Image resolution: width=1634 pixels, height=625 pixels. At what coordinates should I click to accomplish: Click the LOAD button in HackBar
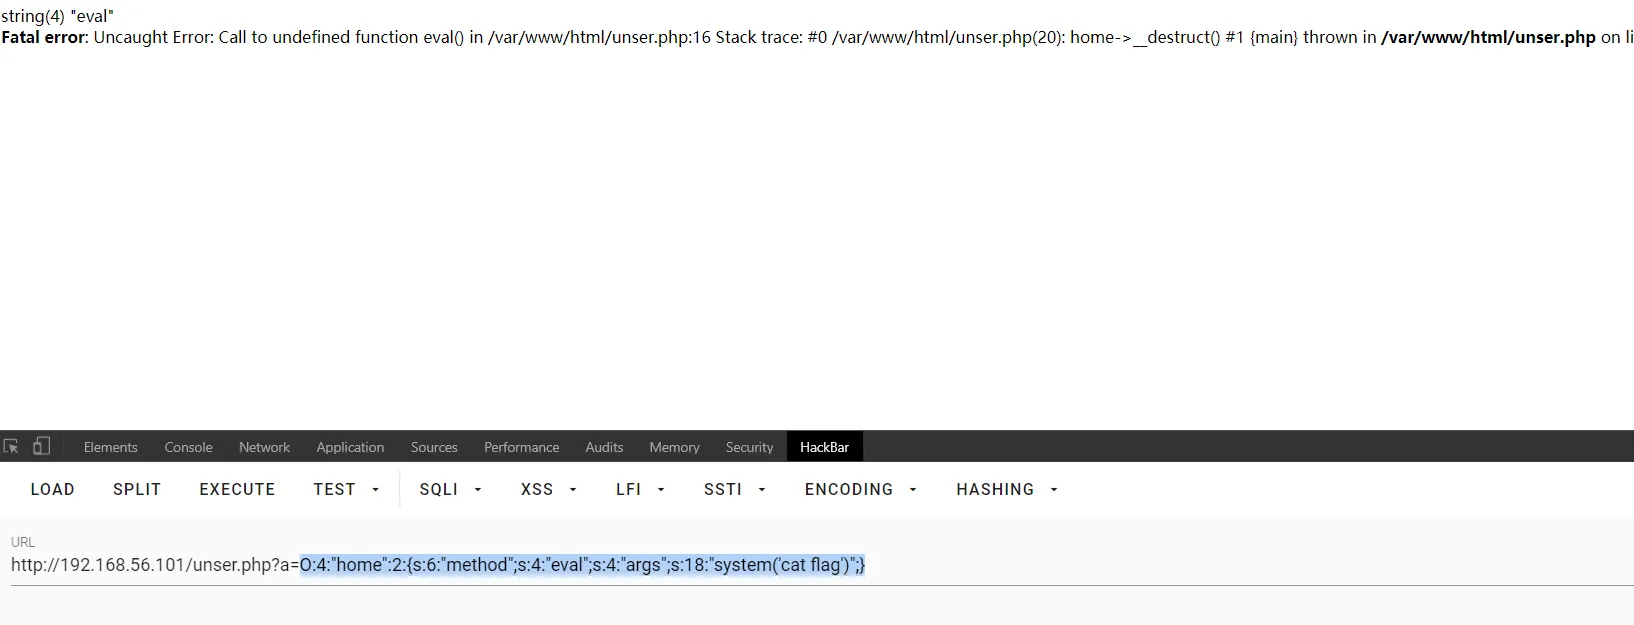pos(53,489)
